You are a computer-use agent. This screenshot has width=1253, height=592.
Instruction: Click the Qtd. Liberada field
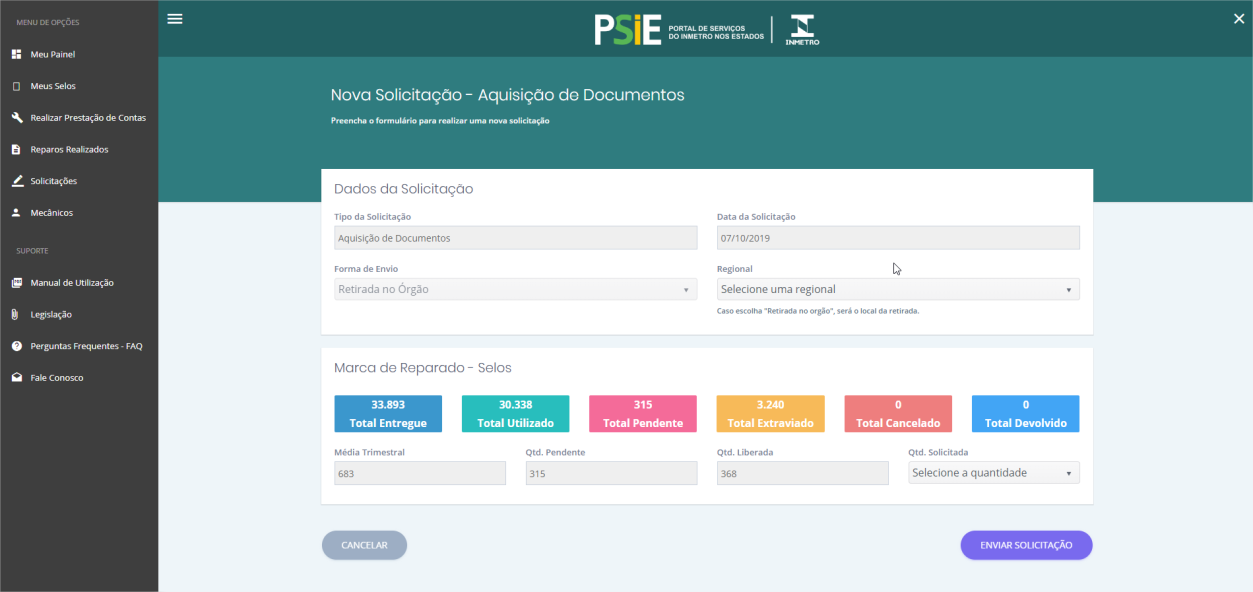tap(803, 473)
